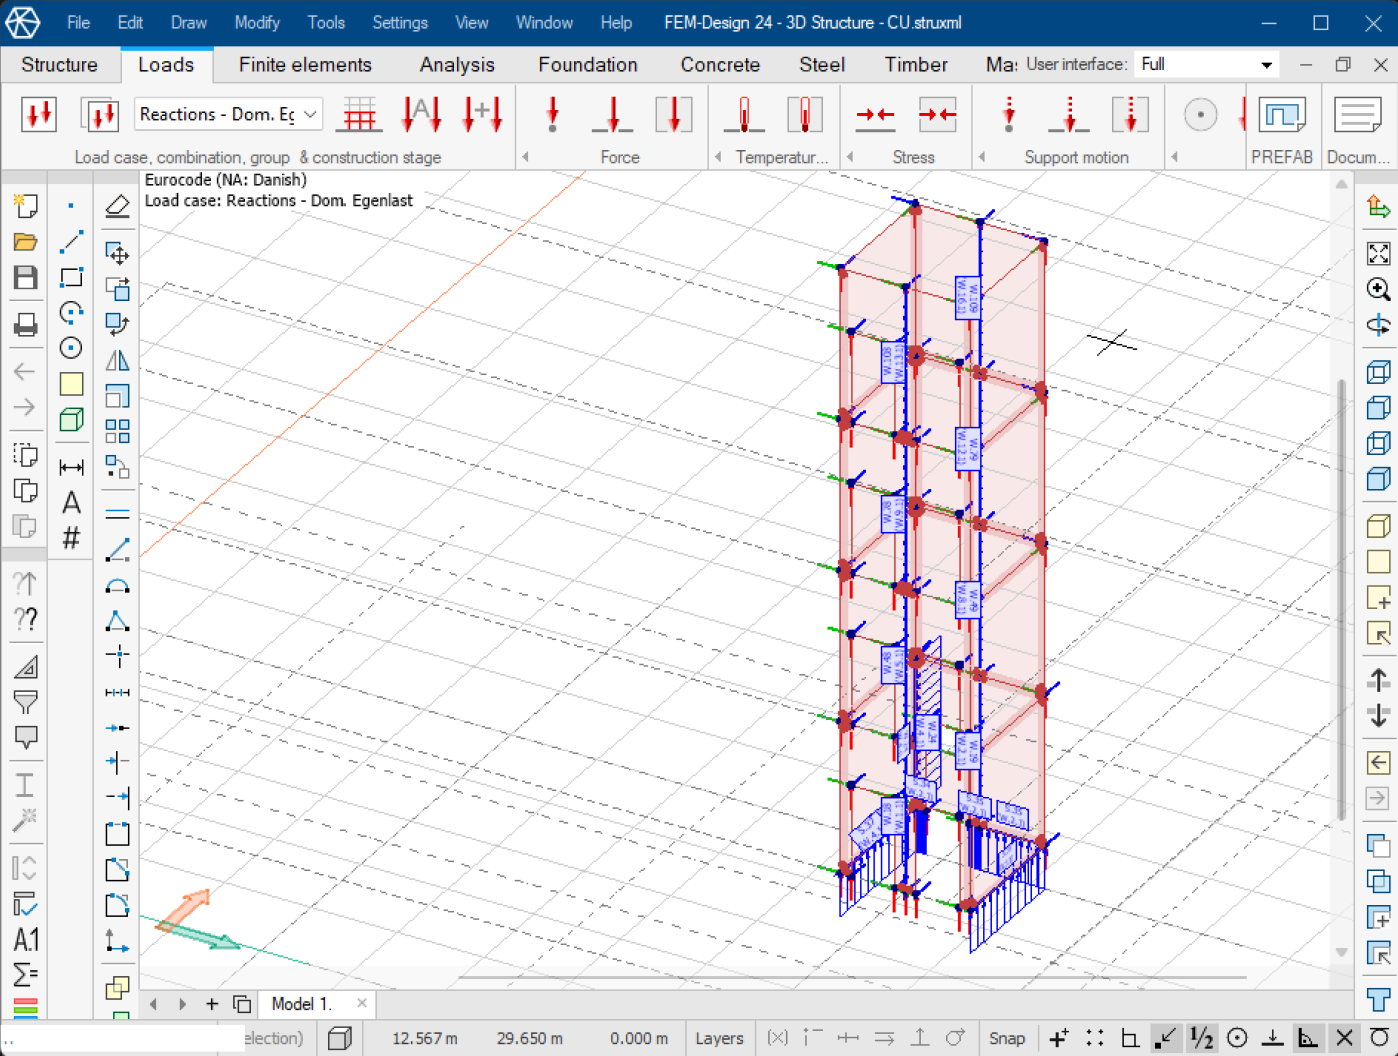Open the User interface Full dropdown
The width and height of the screenshot is (1398, 1056).
[x=1207, y=64]
